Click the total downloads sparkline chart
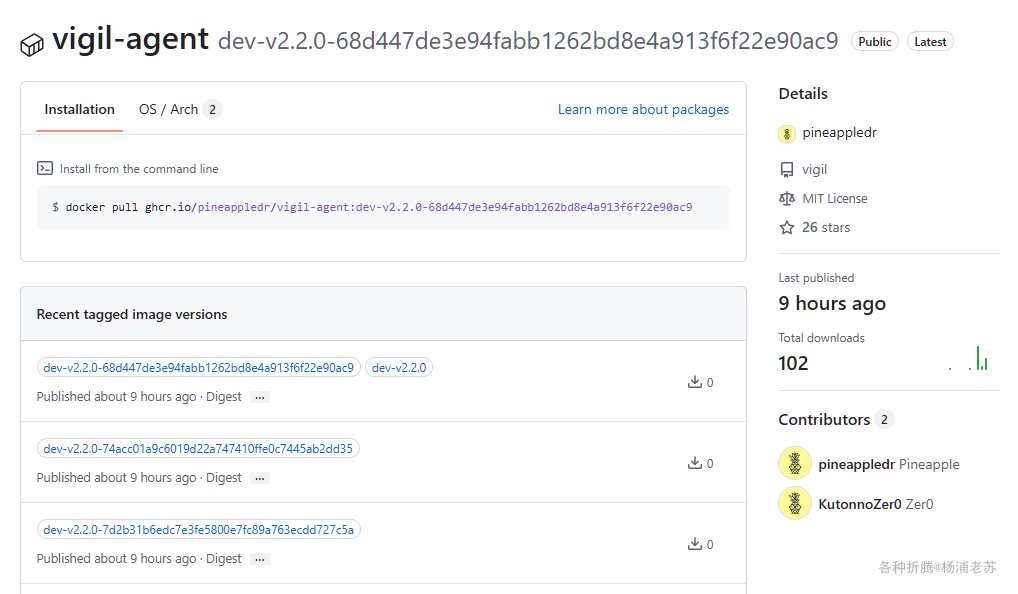 [x=969, y=358]
